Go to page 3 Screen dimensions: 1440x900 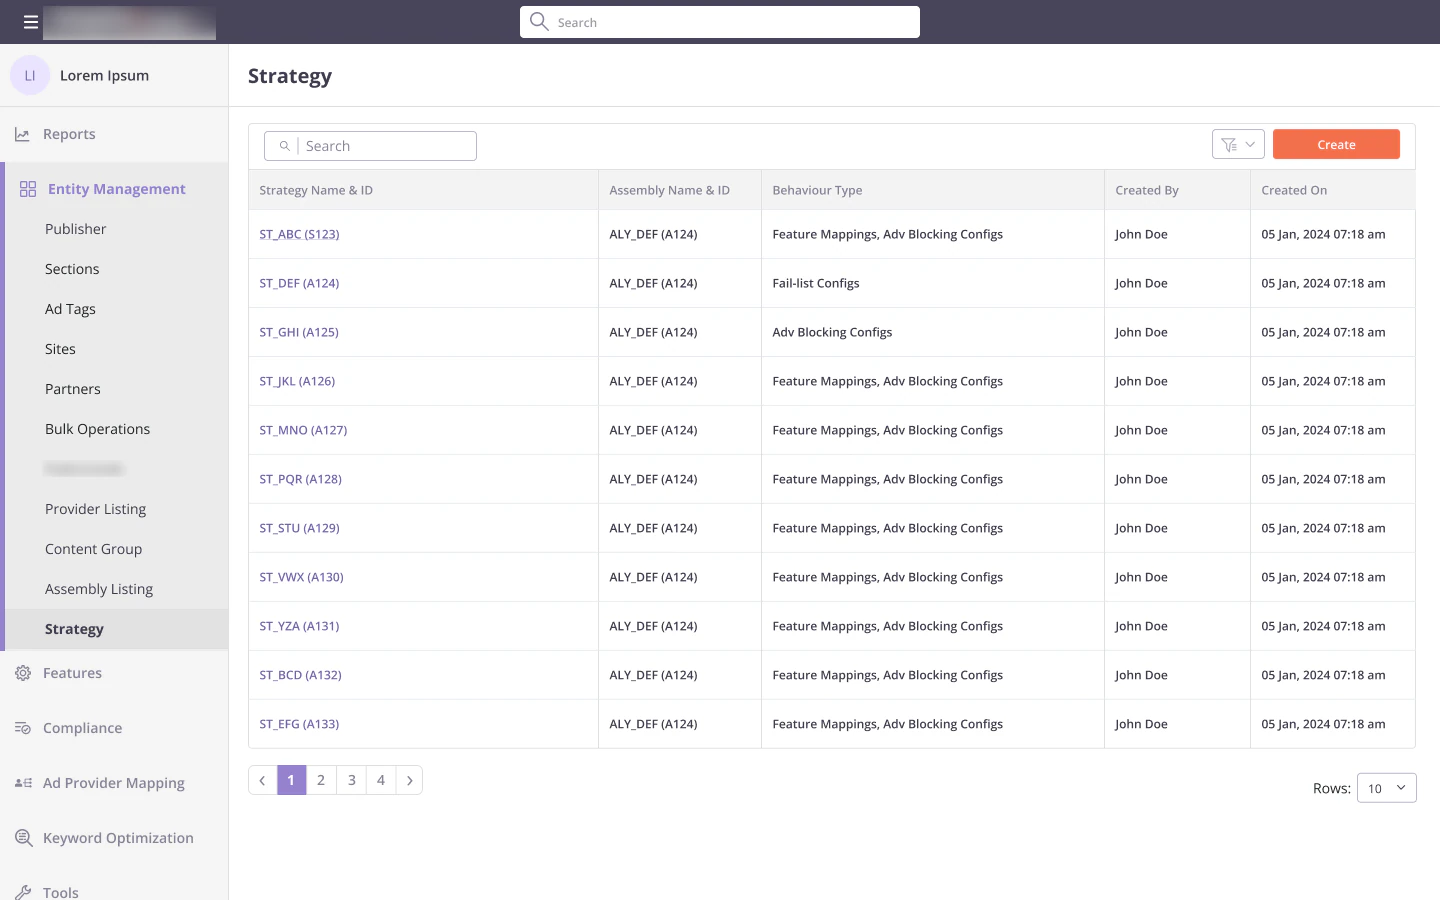[x=351, y=780]
